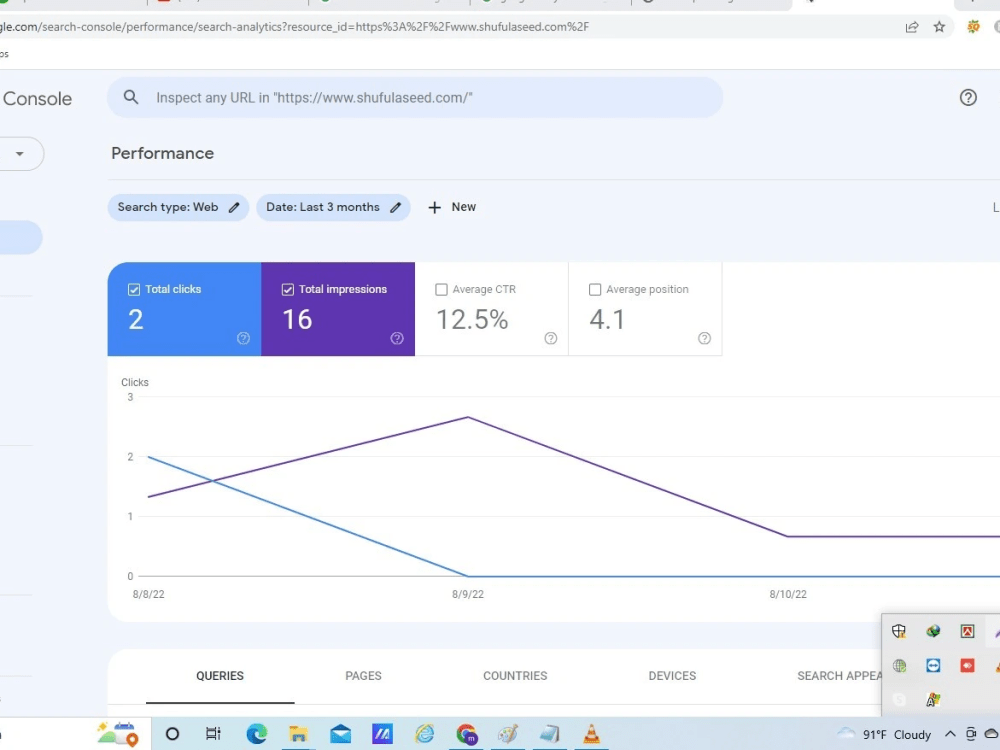Click the share page icon in address bar
The image size is (1000, 750).
pos(911,27)
